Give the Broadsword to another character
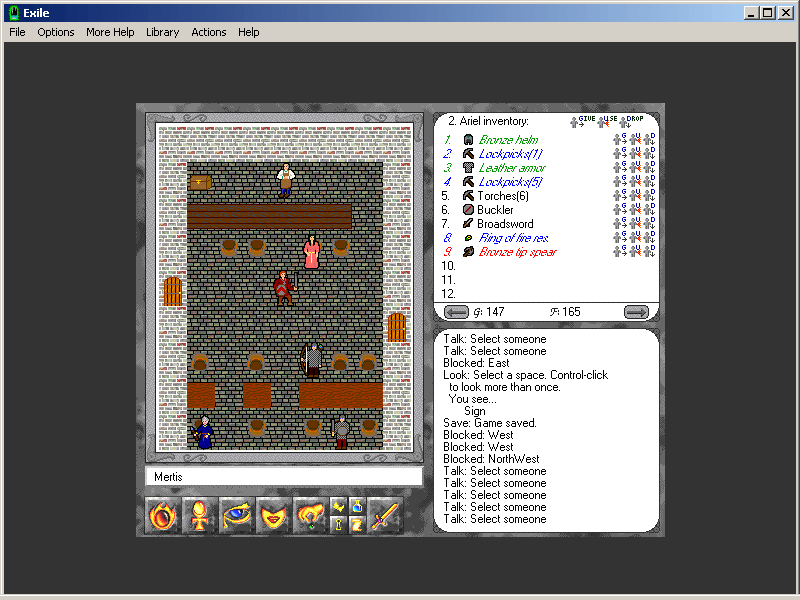Screen dimensions: 800x600 pos(619,223)
